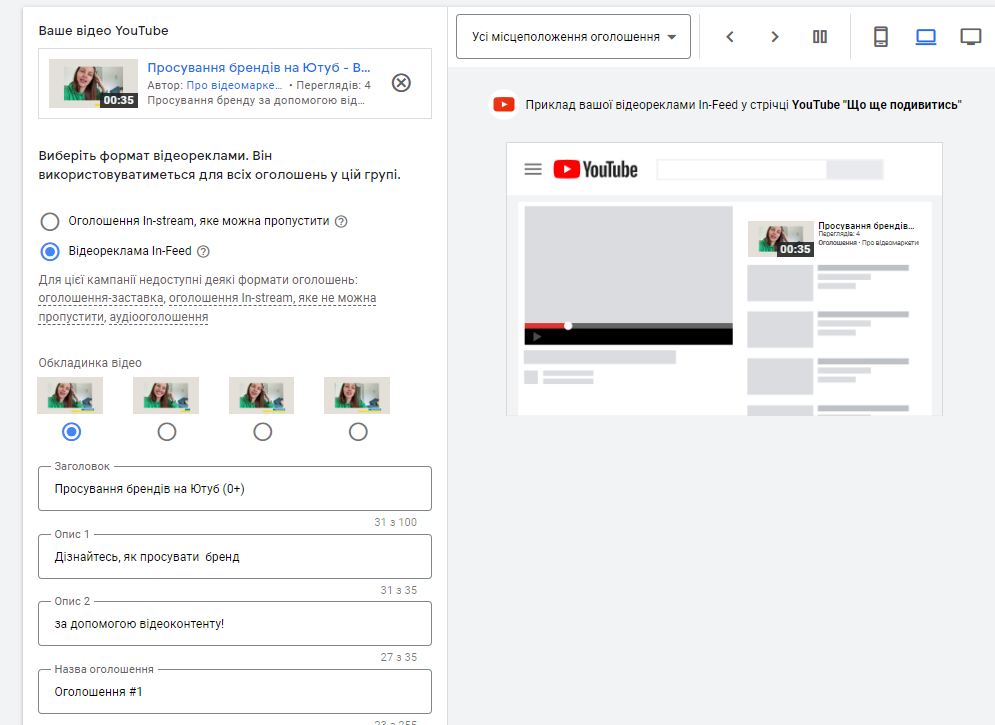The width and height of the screenshot is (995, 725).
Task: Select the skippable In-stream ad format
Action: pos(50,221)
